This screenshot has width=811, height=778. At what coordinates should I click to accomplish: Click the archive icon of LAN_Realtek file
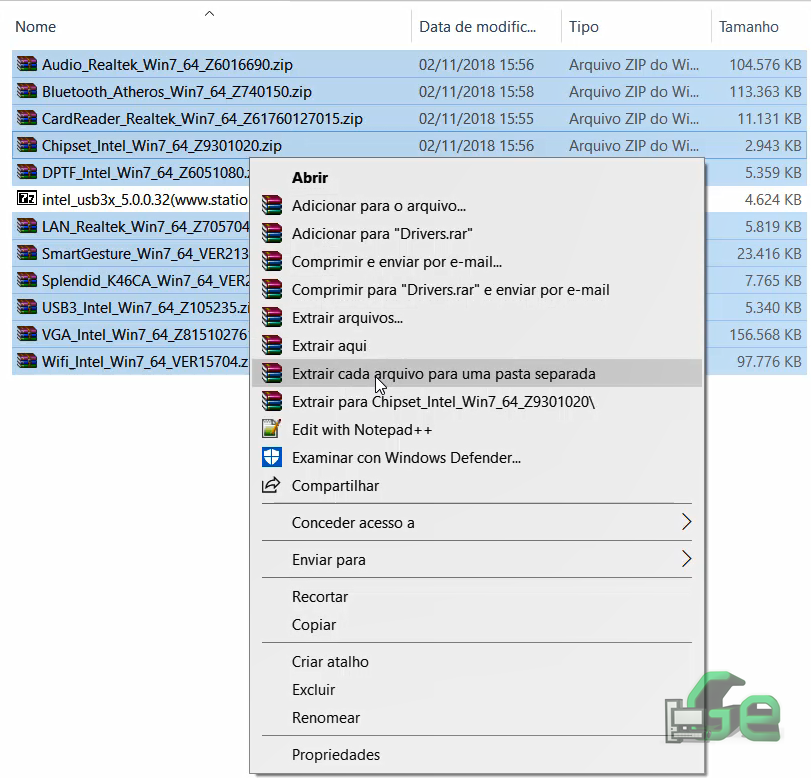pos(27,226)
